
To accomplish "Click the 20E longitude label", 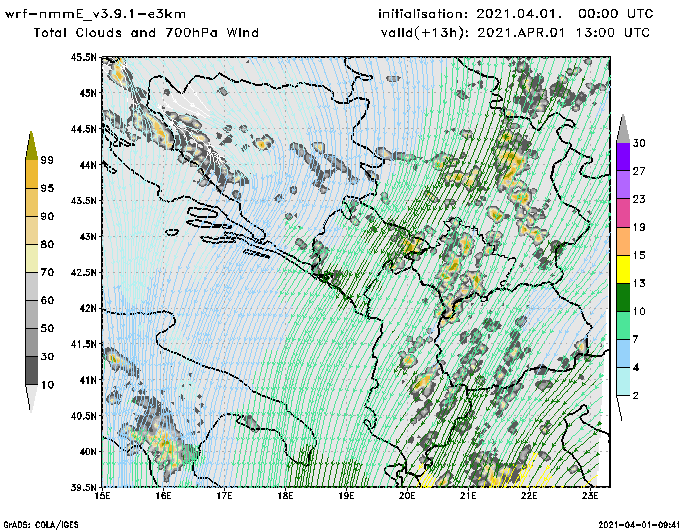I will coord(407,496).
